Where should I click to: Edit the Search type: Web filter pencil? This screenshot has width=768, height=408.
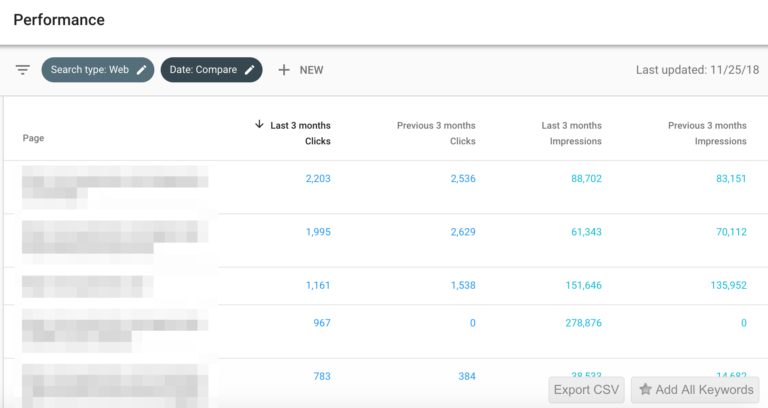click(142, 70)
